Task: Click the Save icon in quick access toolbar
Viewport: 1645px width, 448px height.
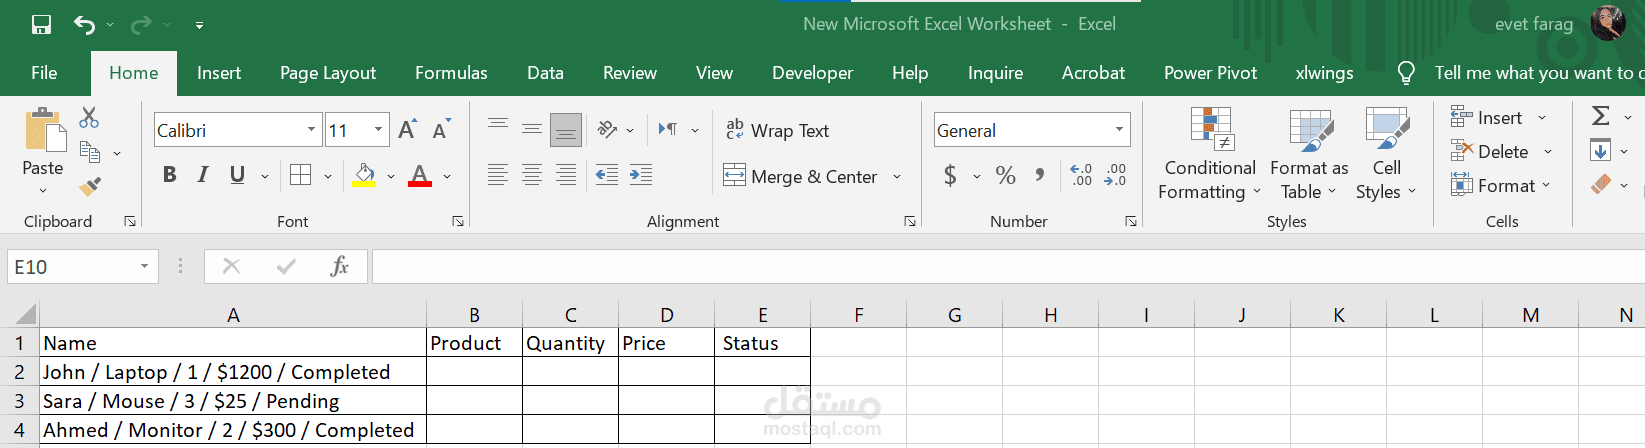Action: (x=41, y=25)
